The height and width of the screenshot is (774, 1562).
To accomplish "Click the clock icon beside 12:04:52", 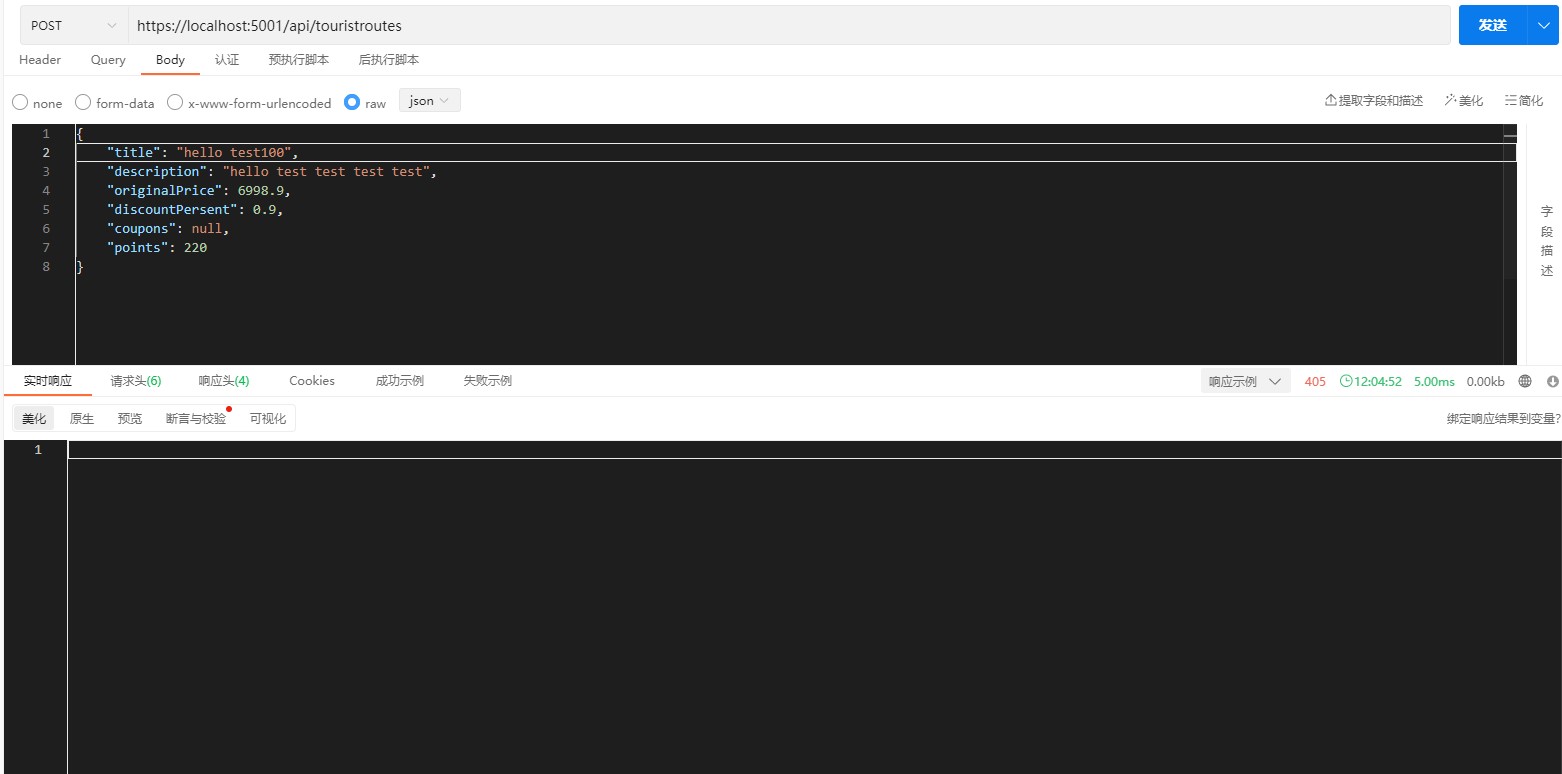I will [x=1346, y=381].
